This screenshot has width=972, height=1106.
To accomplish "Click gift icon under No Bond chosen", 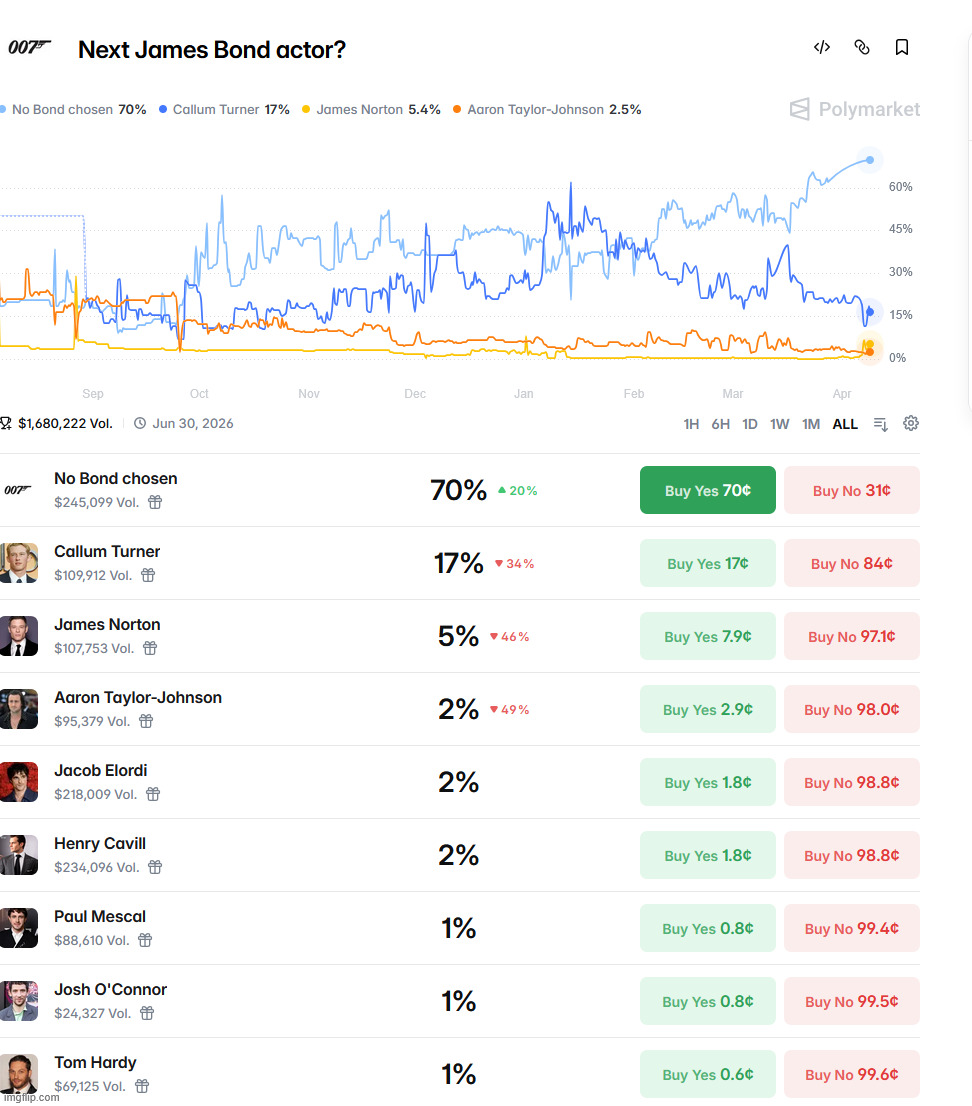I will [x=155, y=502].
